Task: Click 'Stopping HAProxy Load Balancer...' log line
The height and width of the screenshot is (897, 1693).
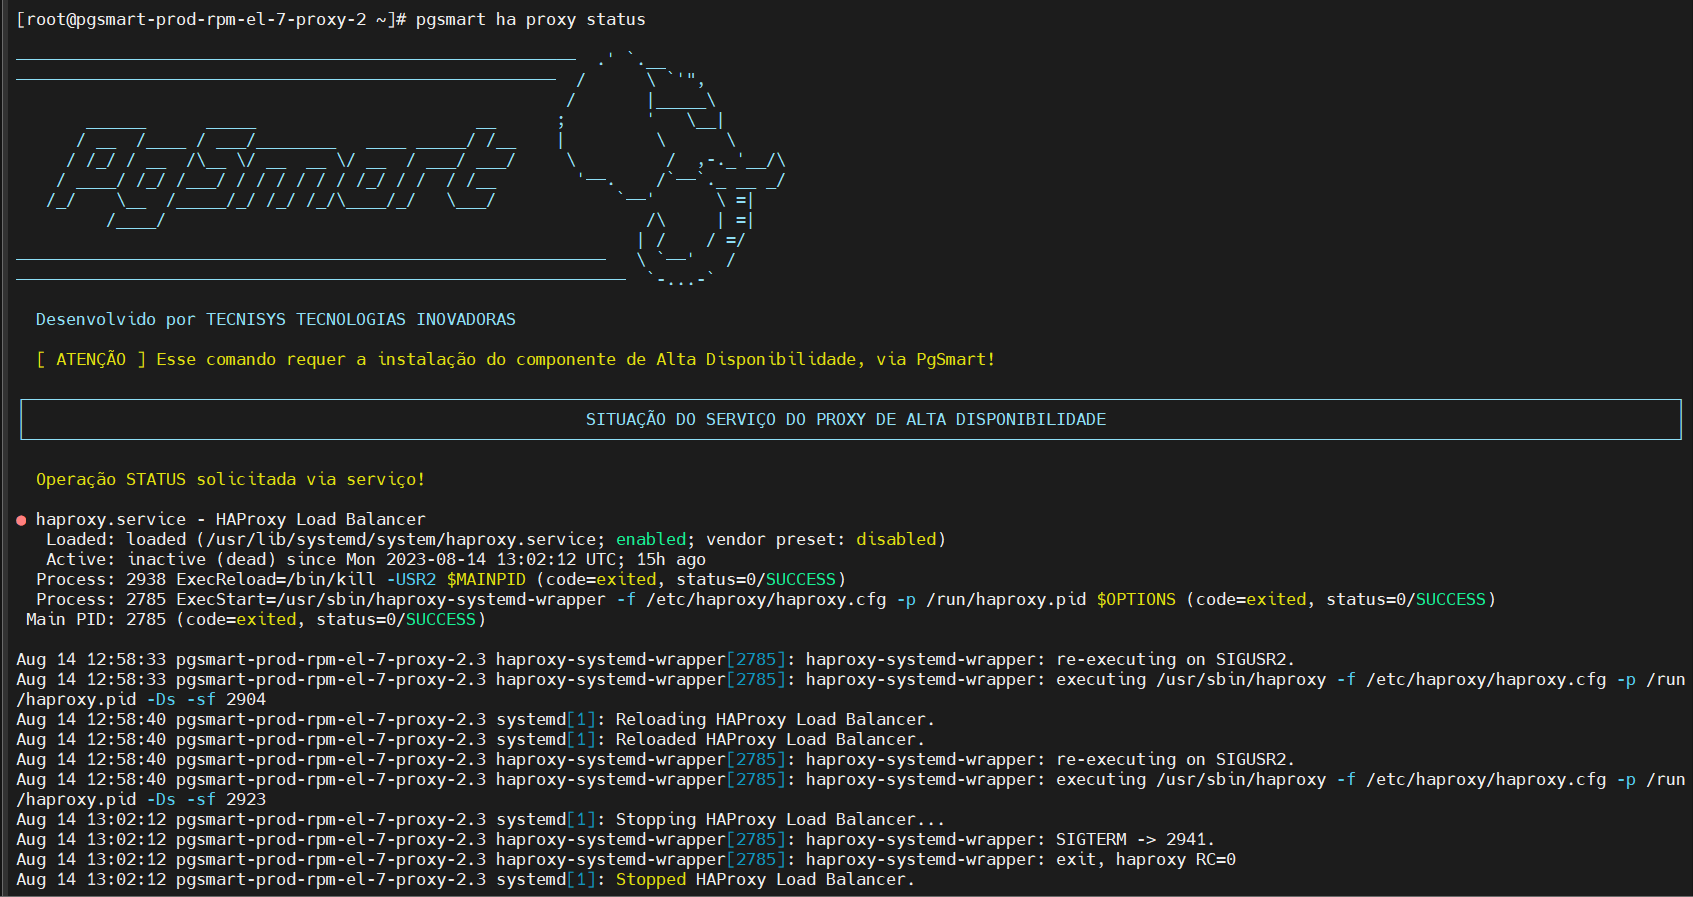Action: coord(481,819)
